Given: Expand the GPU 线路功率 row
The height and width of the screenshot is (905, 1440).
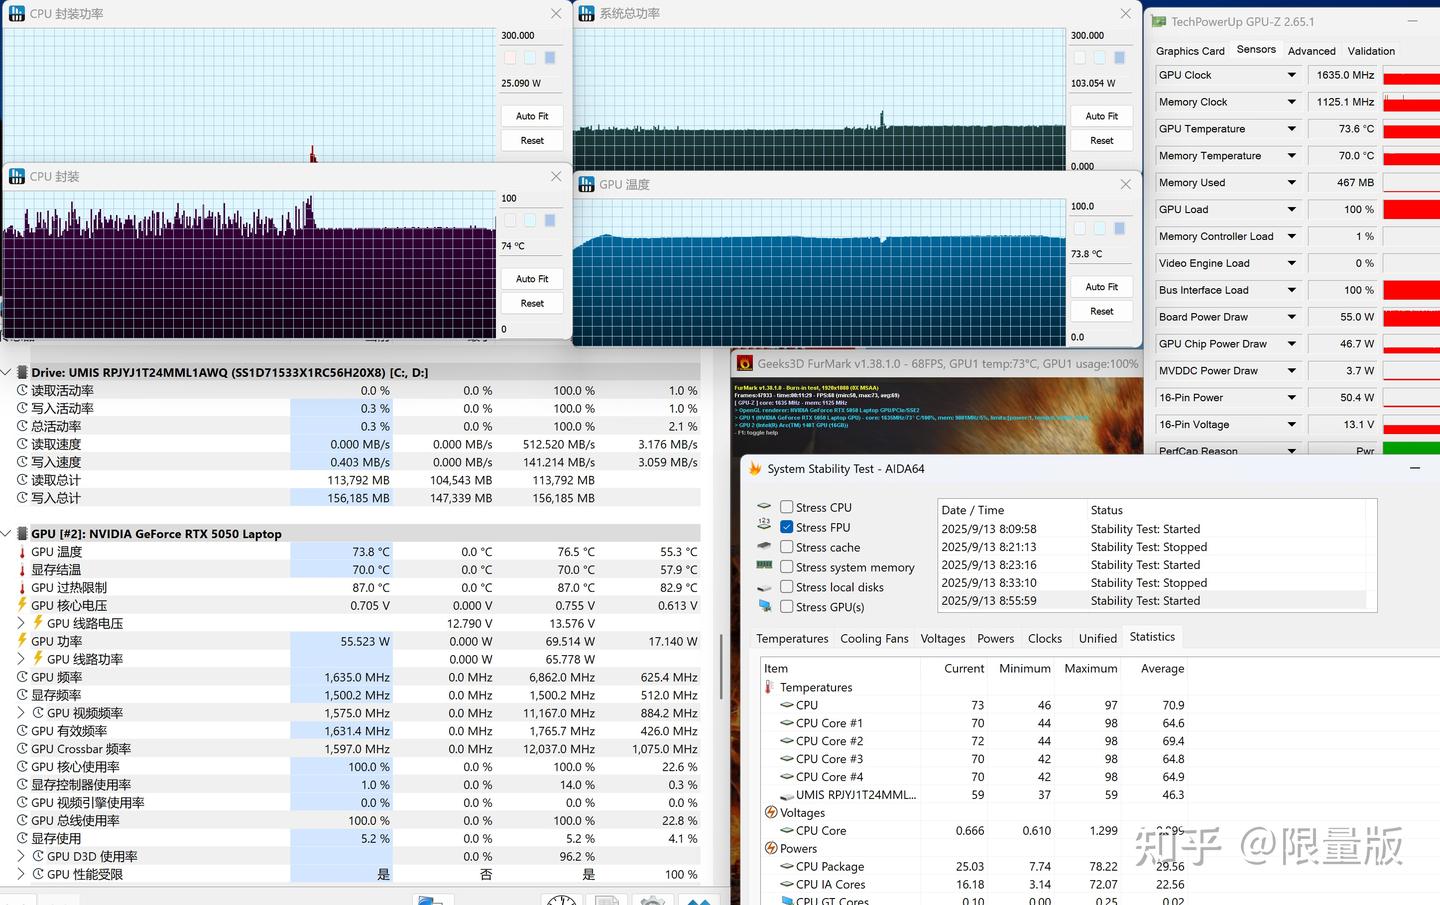Looking at the screenshot, I should [x=22, y=659].
